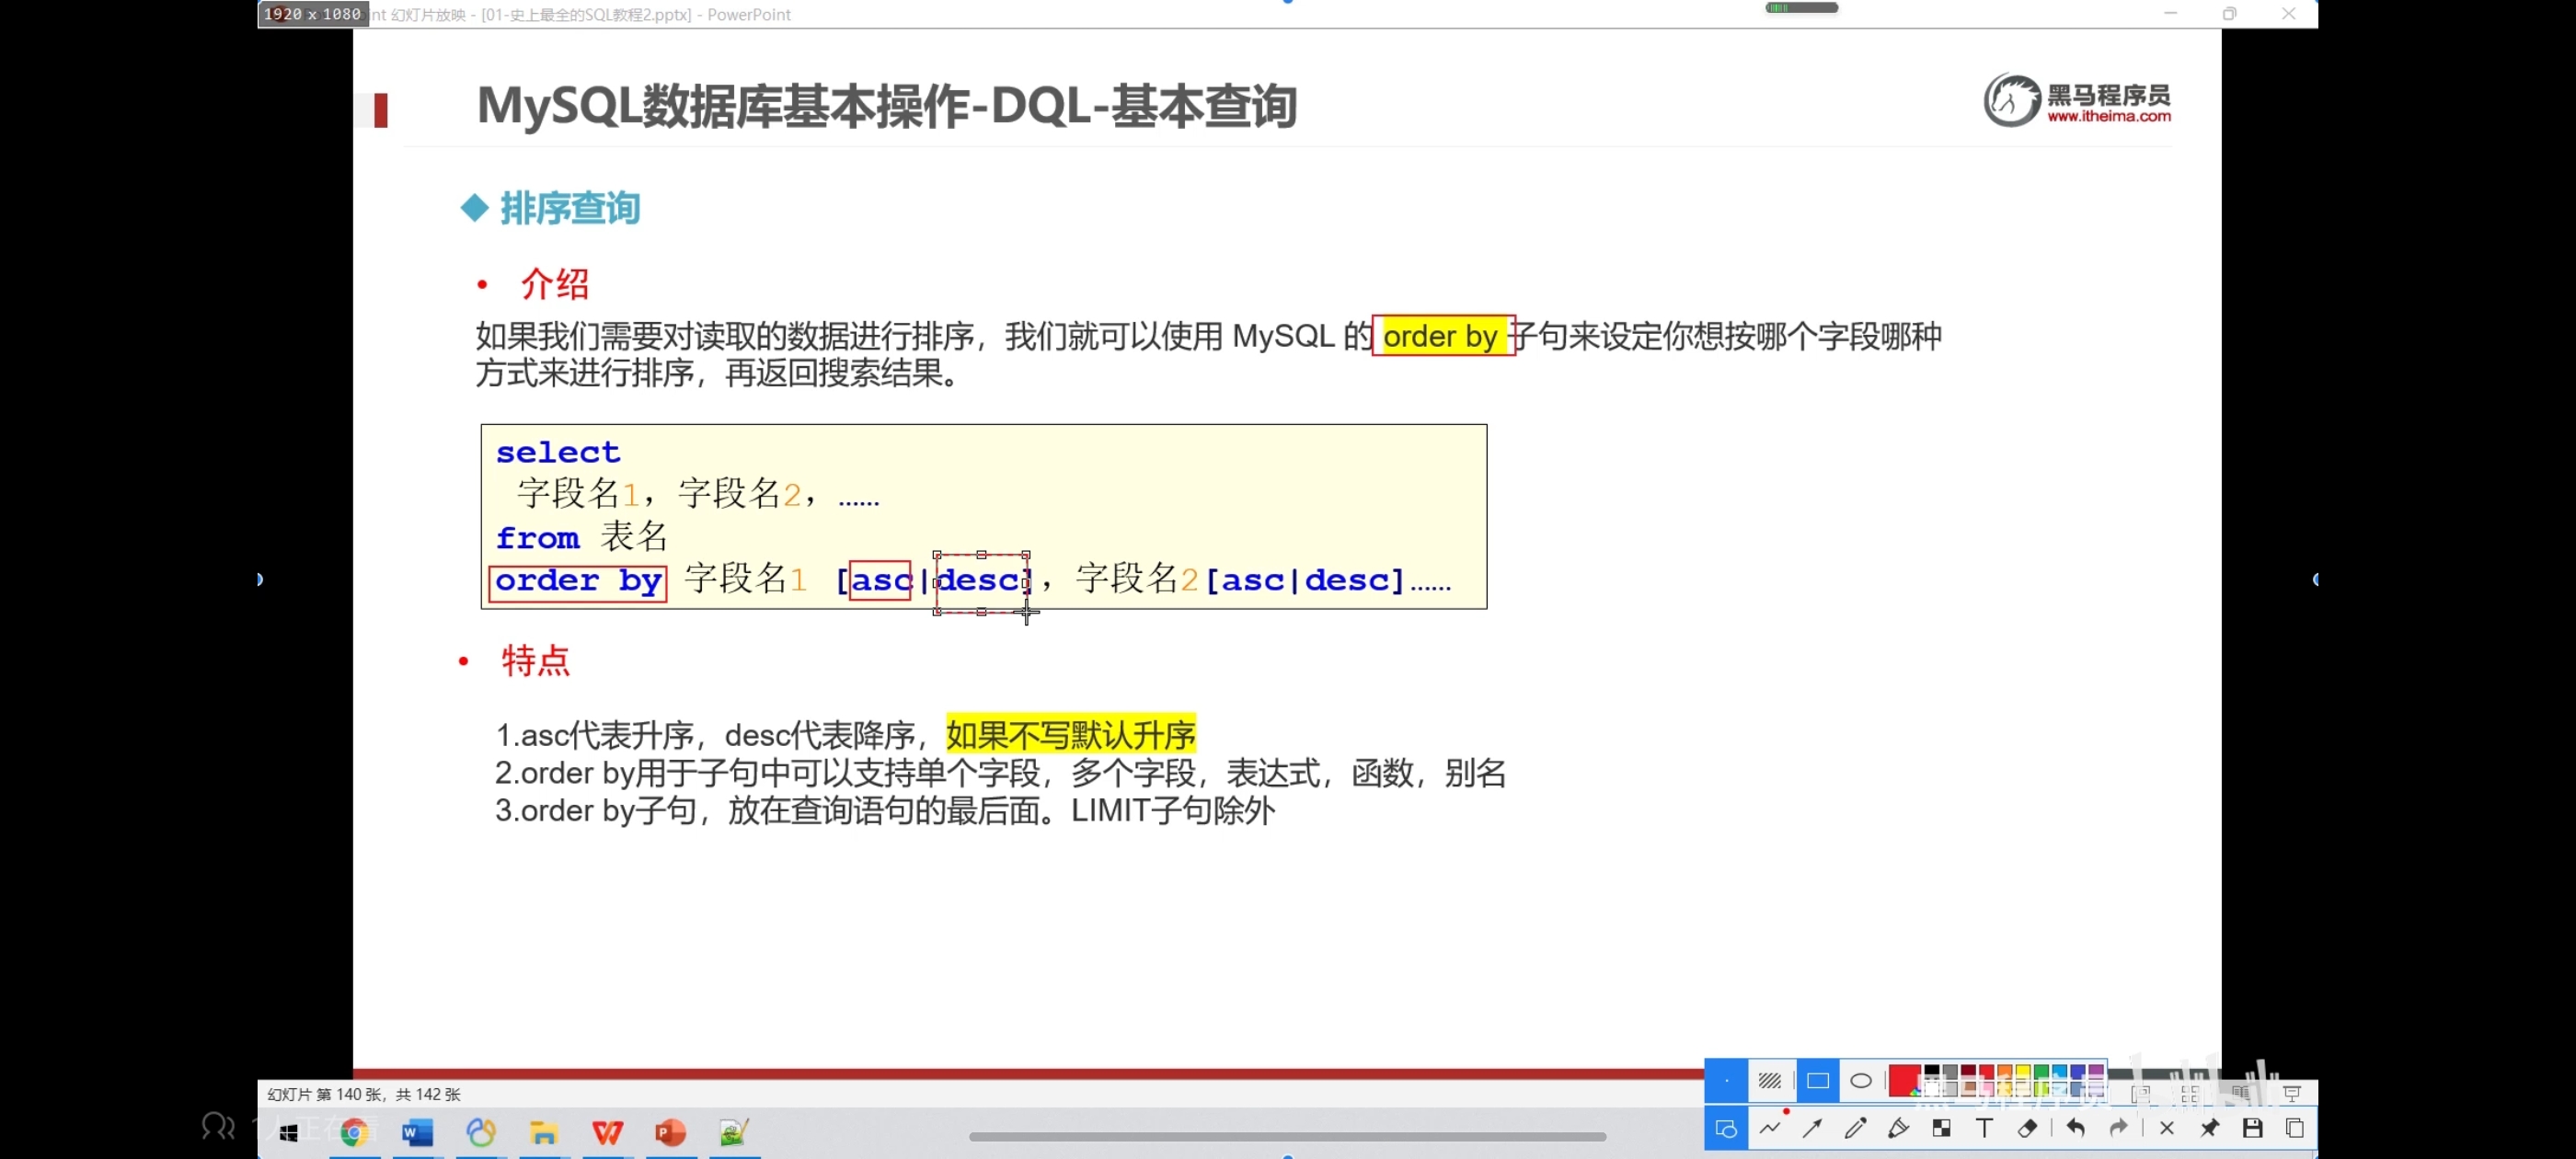Pin the screenshot to screen

[2209, 1128]
